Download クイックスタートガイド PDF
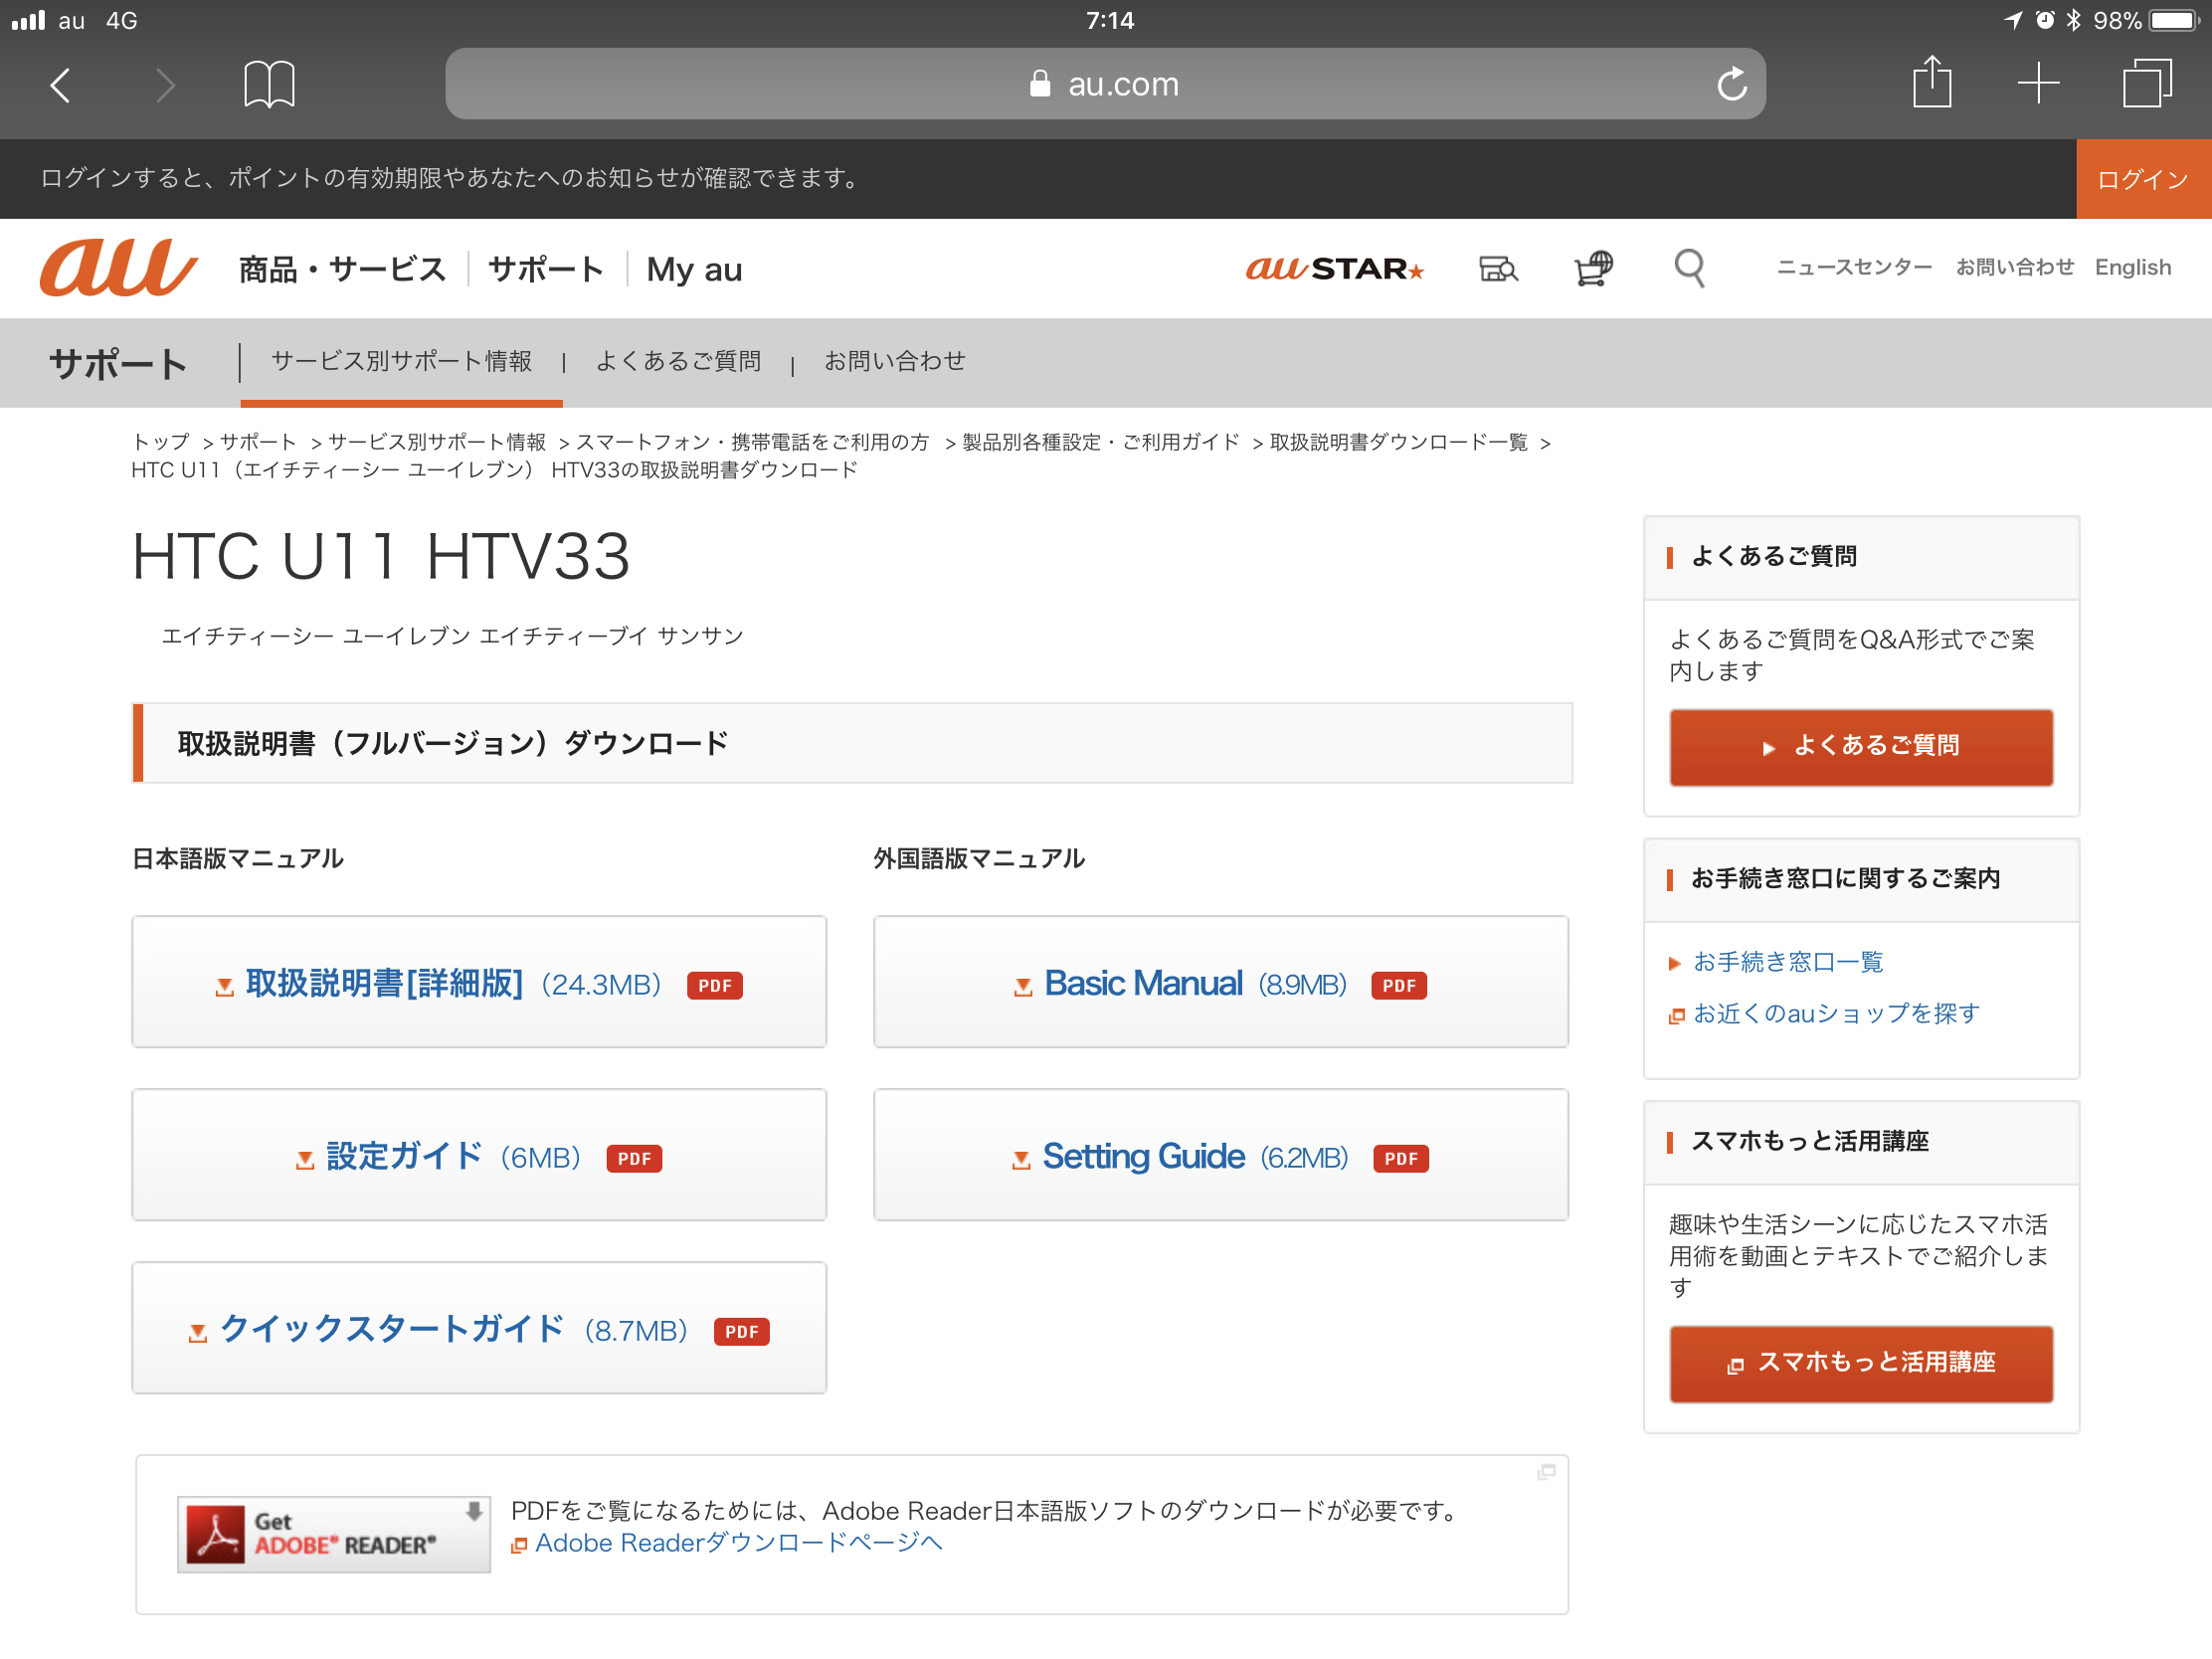 pyautogui.click(x=479, y=1328)
